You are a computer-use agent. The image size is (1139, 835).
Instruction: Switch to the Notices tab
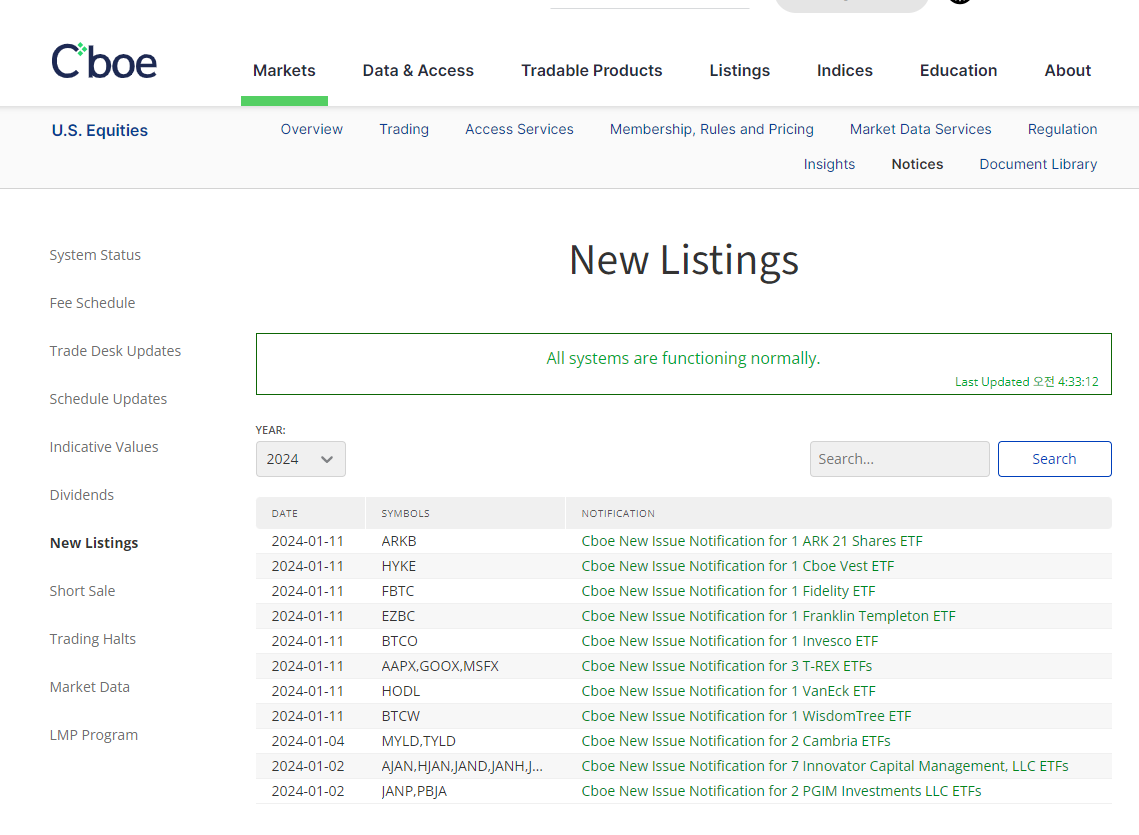(917, 164)
